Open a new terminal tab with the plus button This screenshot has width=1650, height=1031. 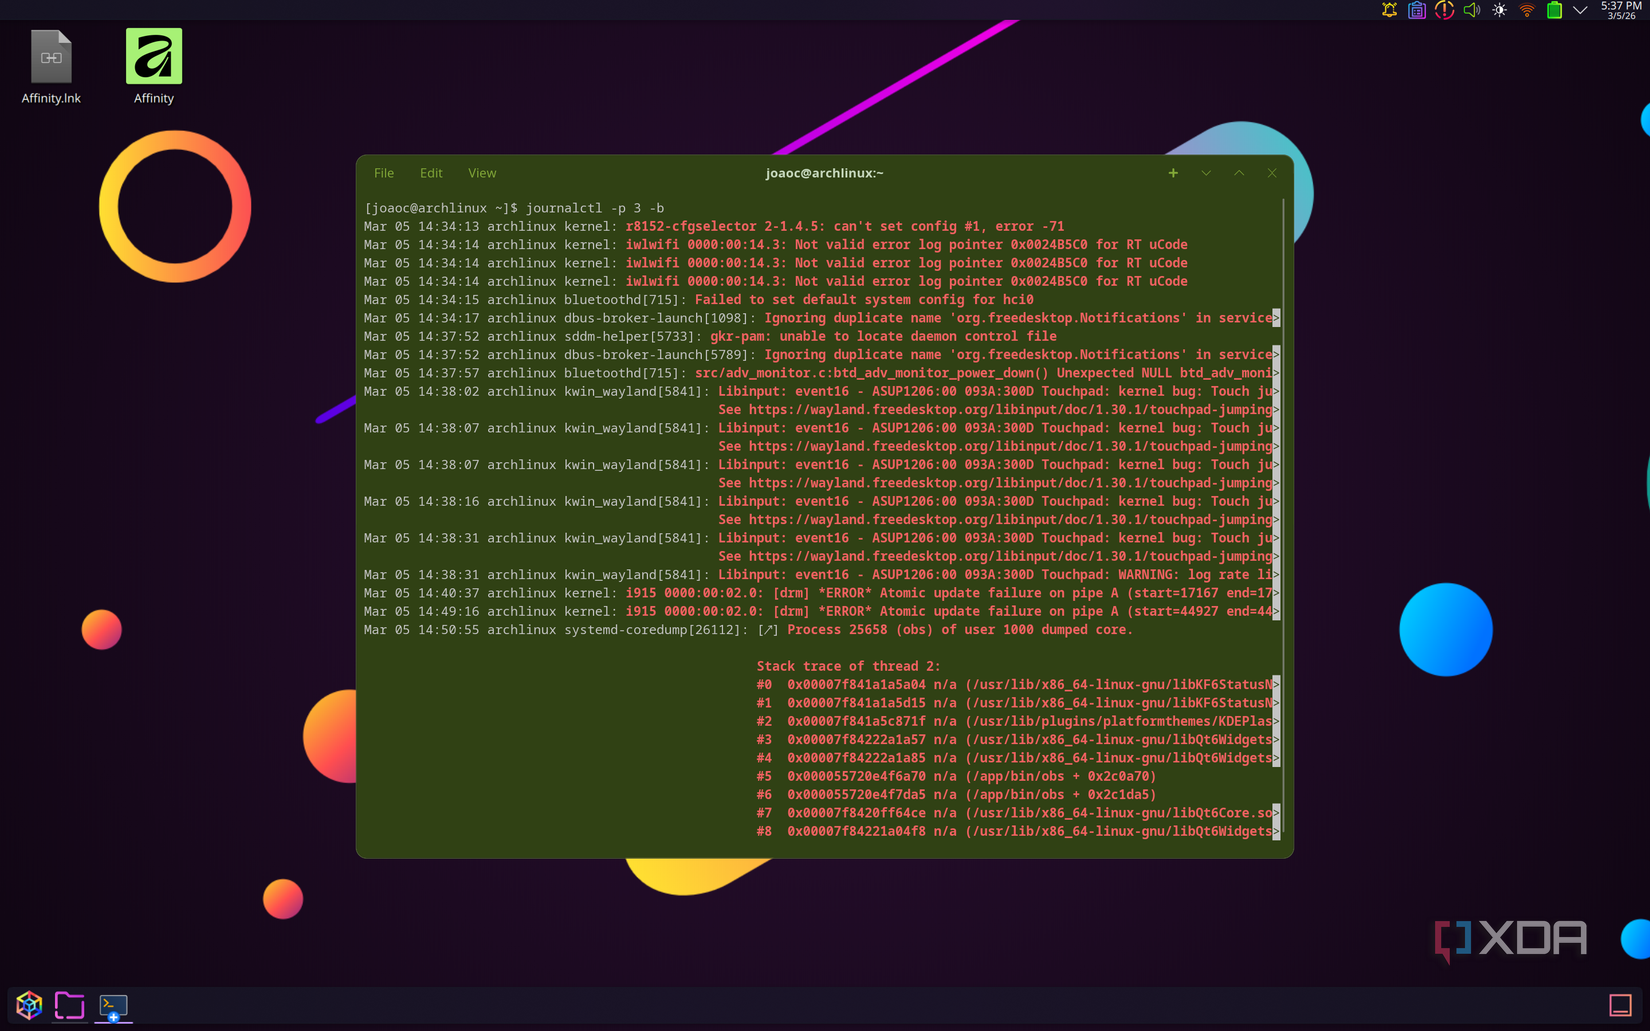pos(1173,173)
